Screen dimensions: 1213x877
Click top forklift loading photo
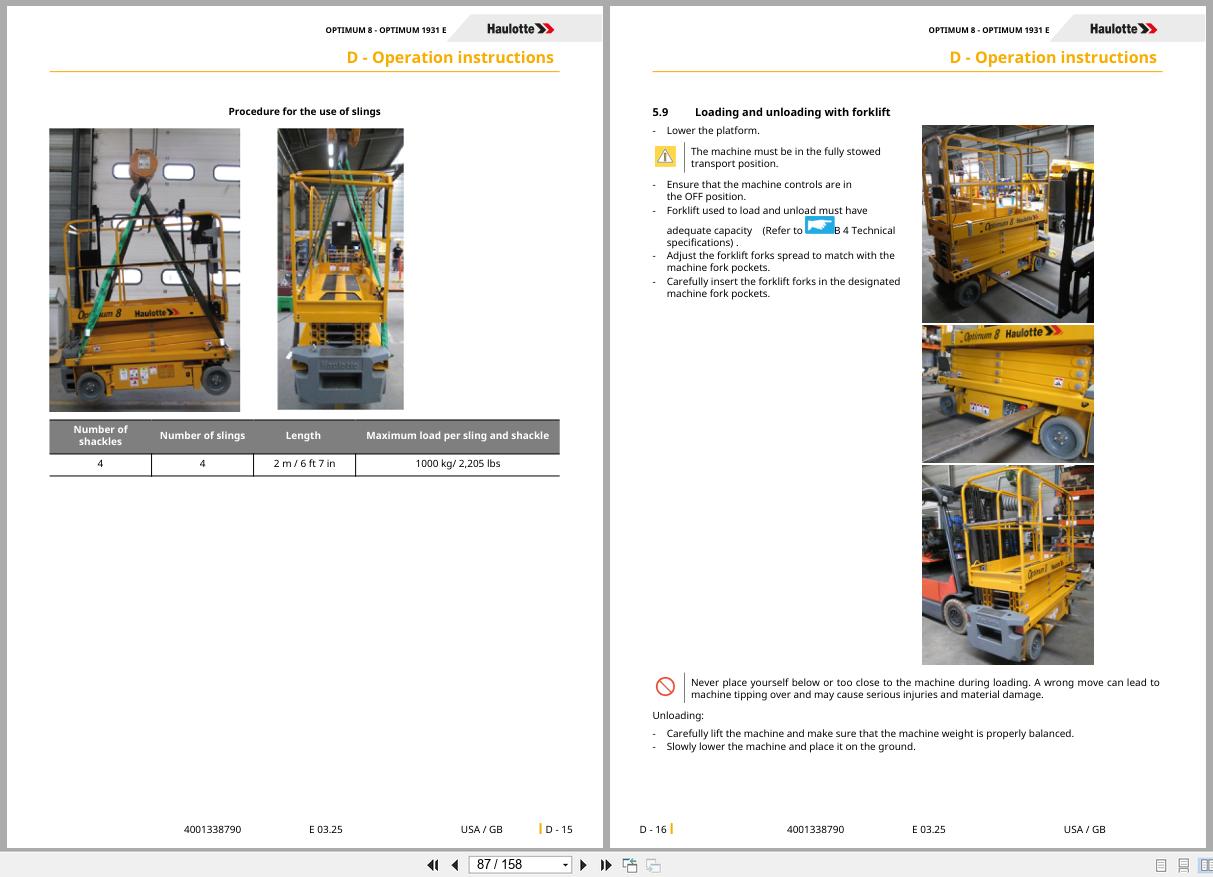[x=1007, y=223]
